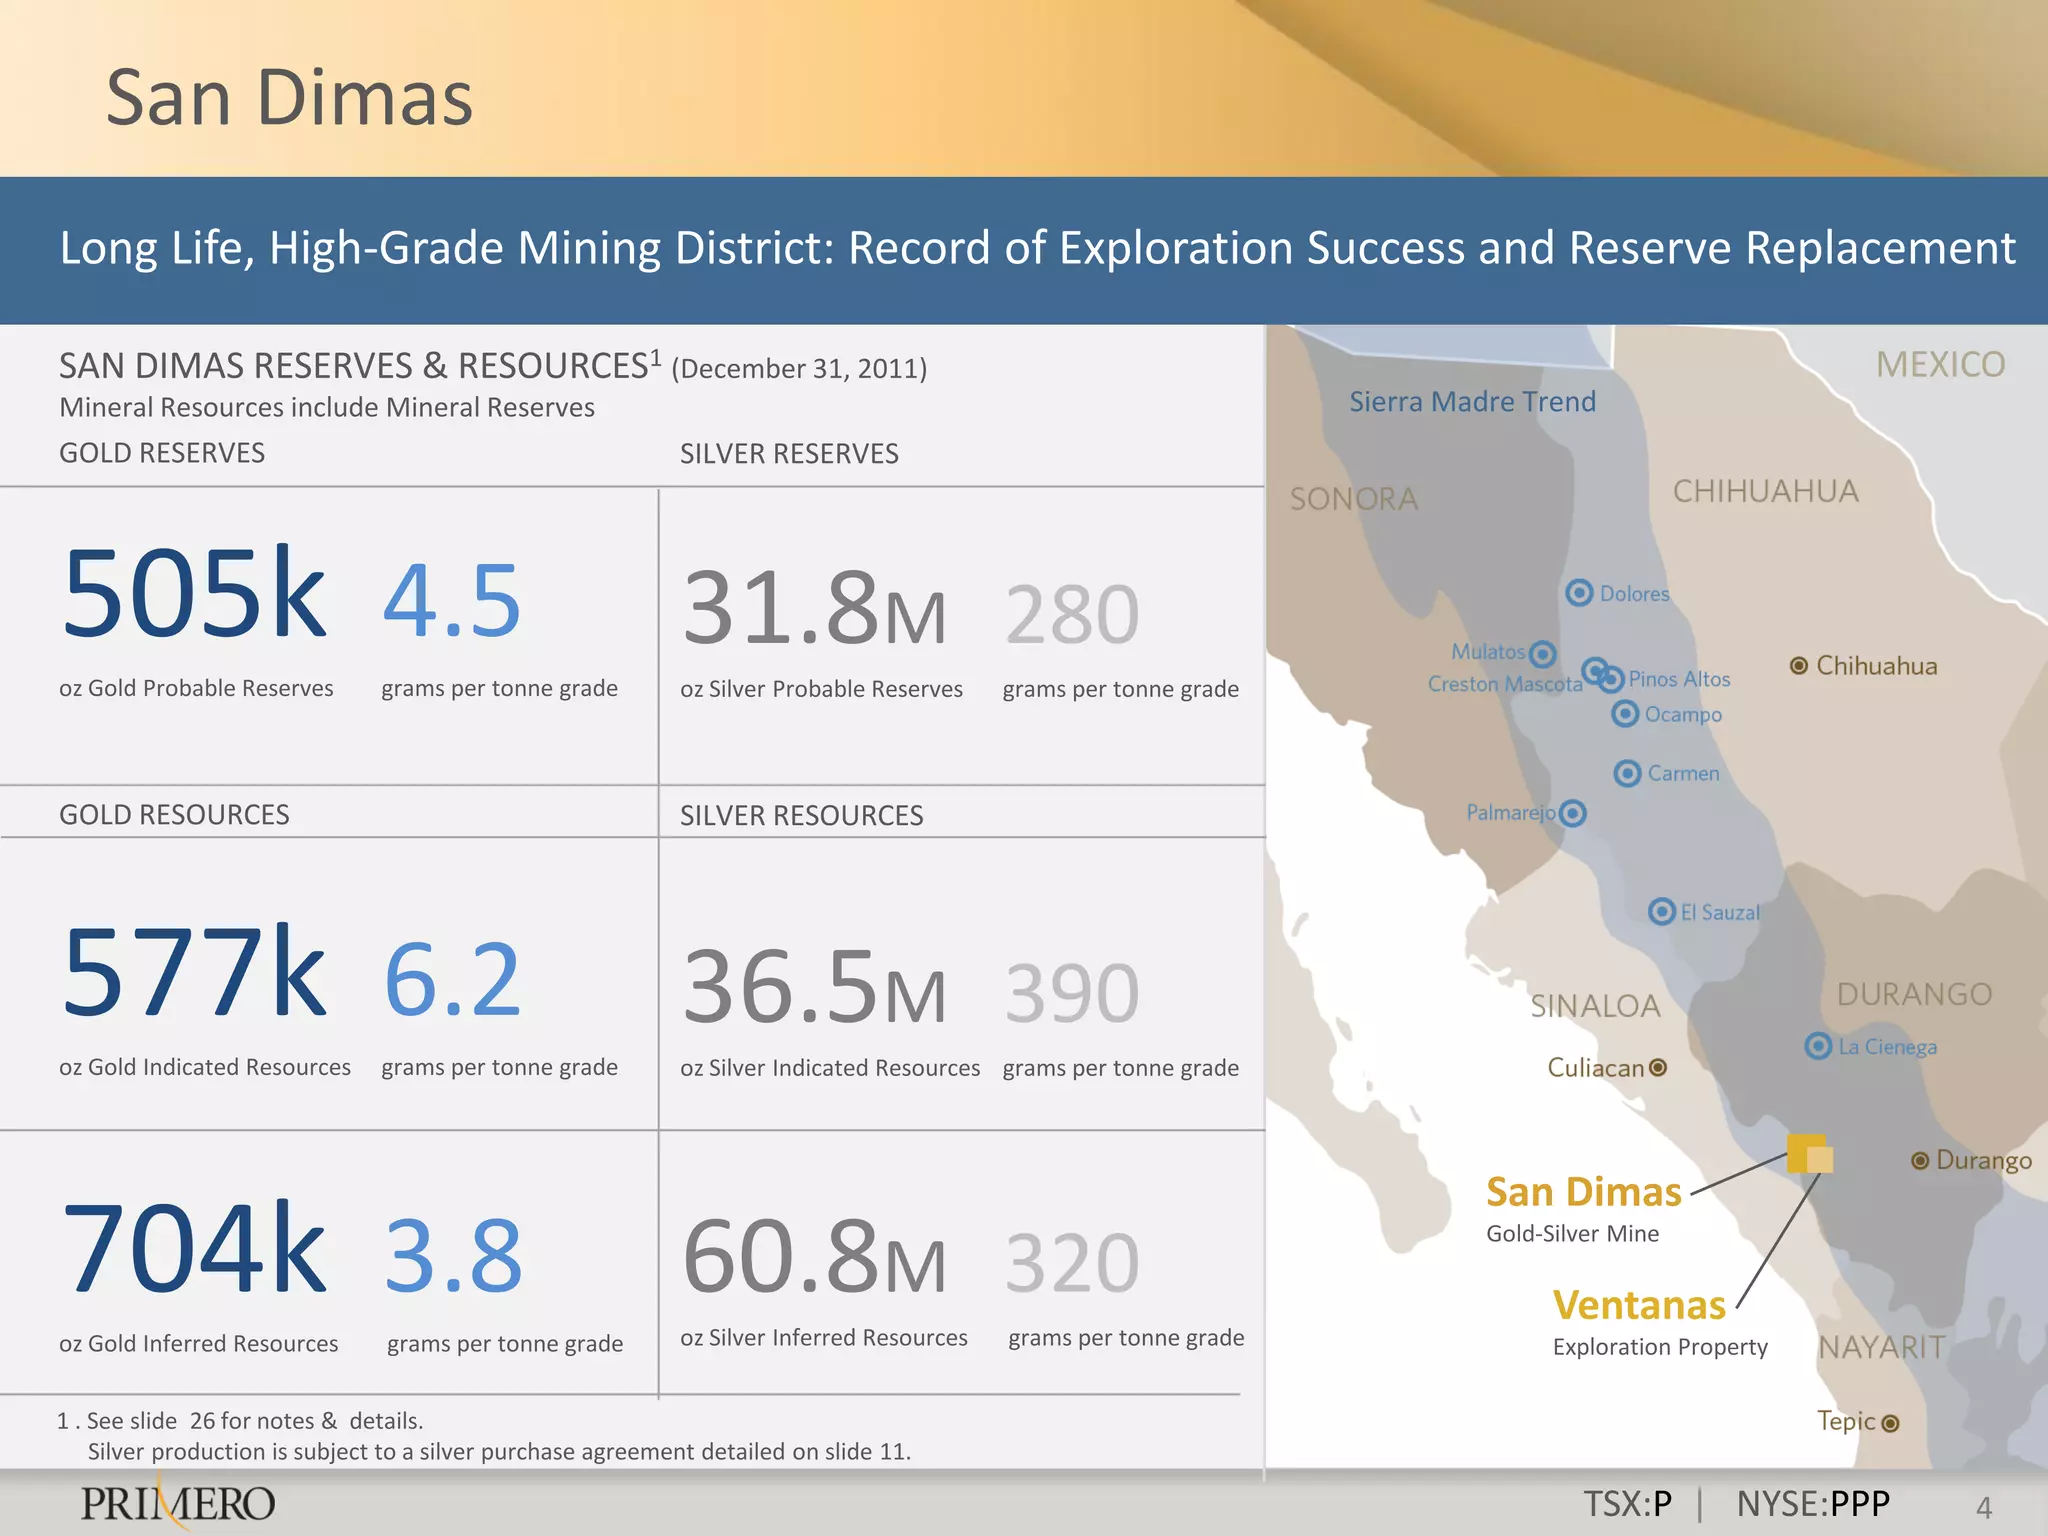Click the El Sauzal mine marker icon
Image resolution: width=2048 pixels, height=1536 pixels.
point(1662,911)
